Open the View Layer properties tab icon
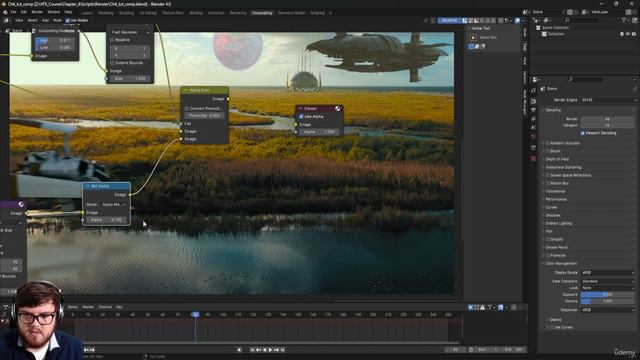The image size is (640, 360). tap(533, 119)
